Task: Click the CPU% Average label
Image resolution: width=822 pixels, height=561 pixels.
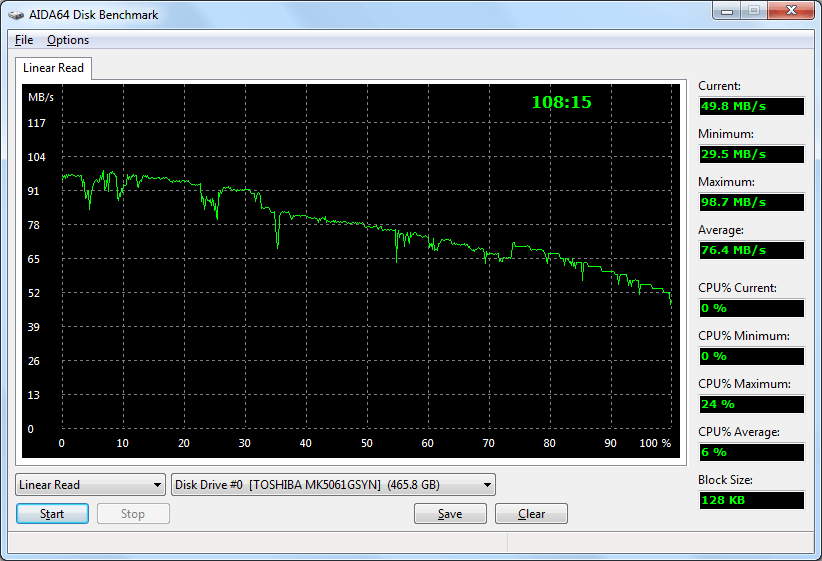Action: [x=739, y=432]
